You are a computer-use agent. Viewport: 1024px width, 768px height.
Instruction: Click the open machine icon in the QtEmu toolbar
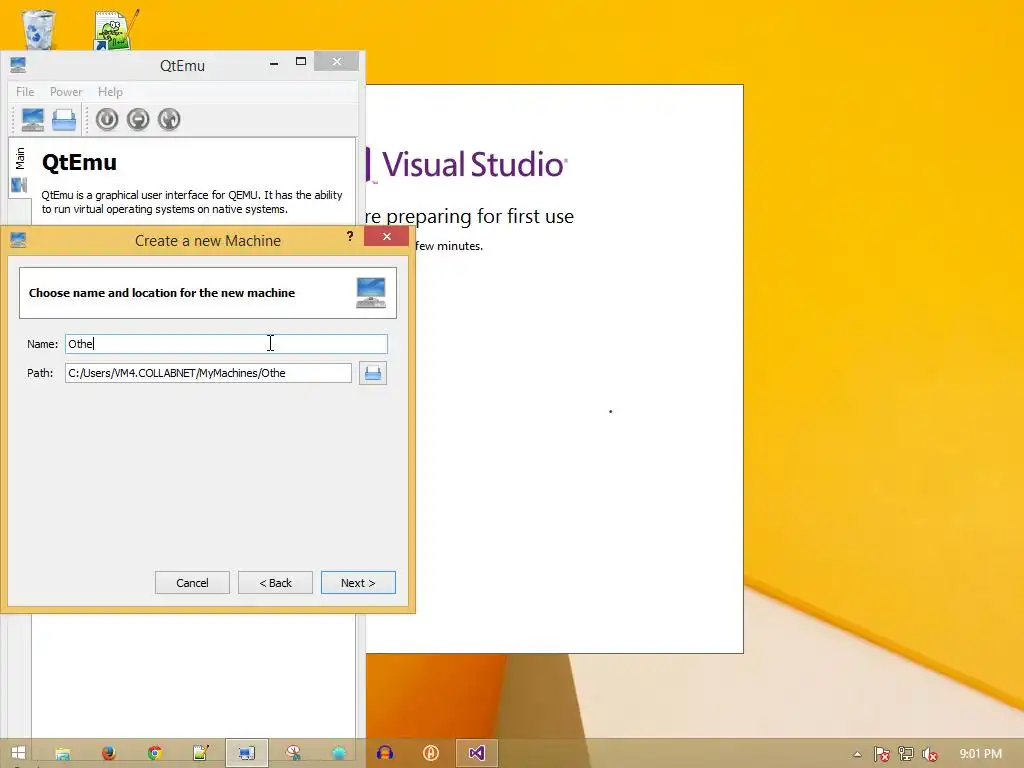(64, 120)
